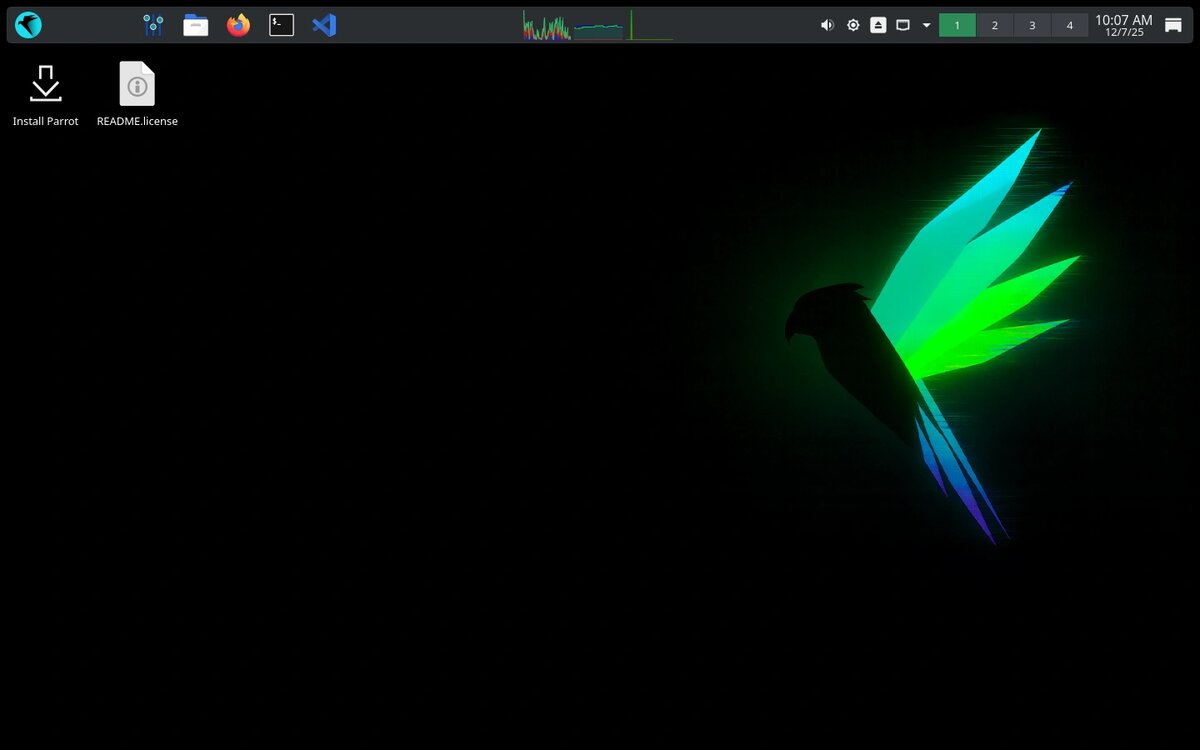The width and height of the screenshot is (1200, 750).
Task: Open the settings gear icon in the tray
Action: pos(852,25)
